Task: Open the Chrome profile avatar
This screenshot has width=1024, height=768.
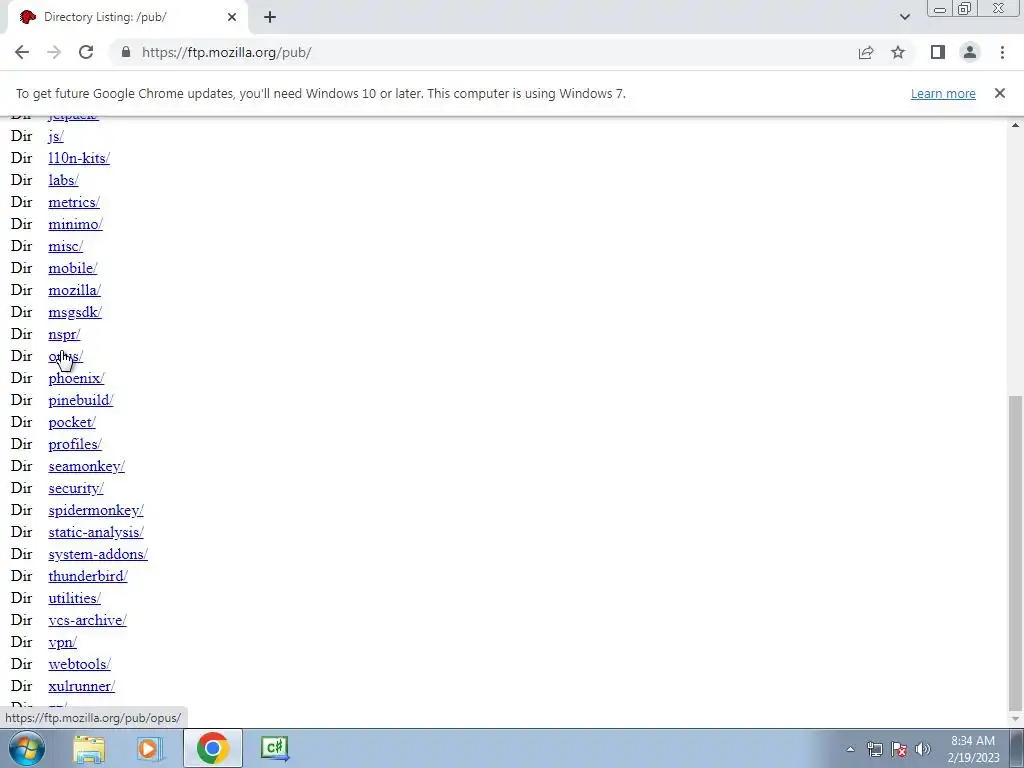Action: (x=970, y=52)
